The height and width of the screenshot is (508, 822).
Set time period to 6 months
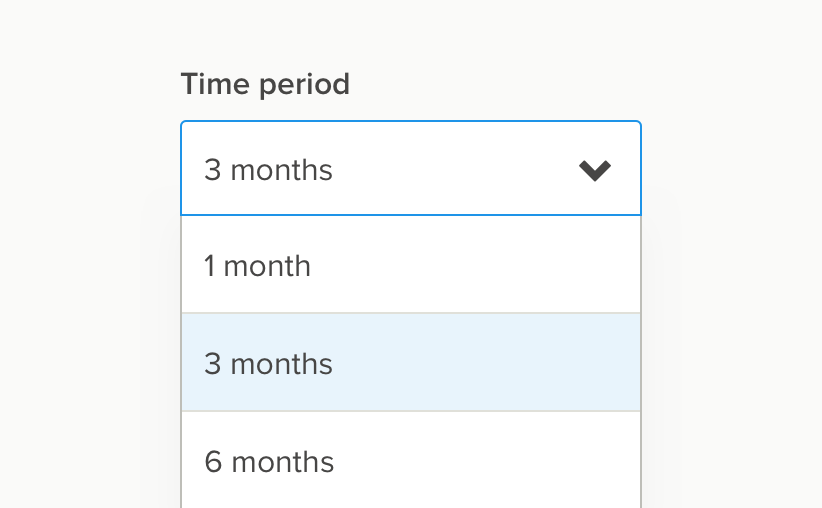[x=410, y=462]
